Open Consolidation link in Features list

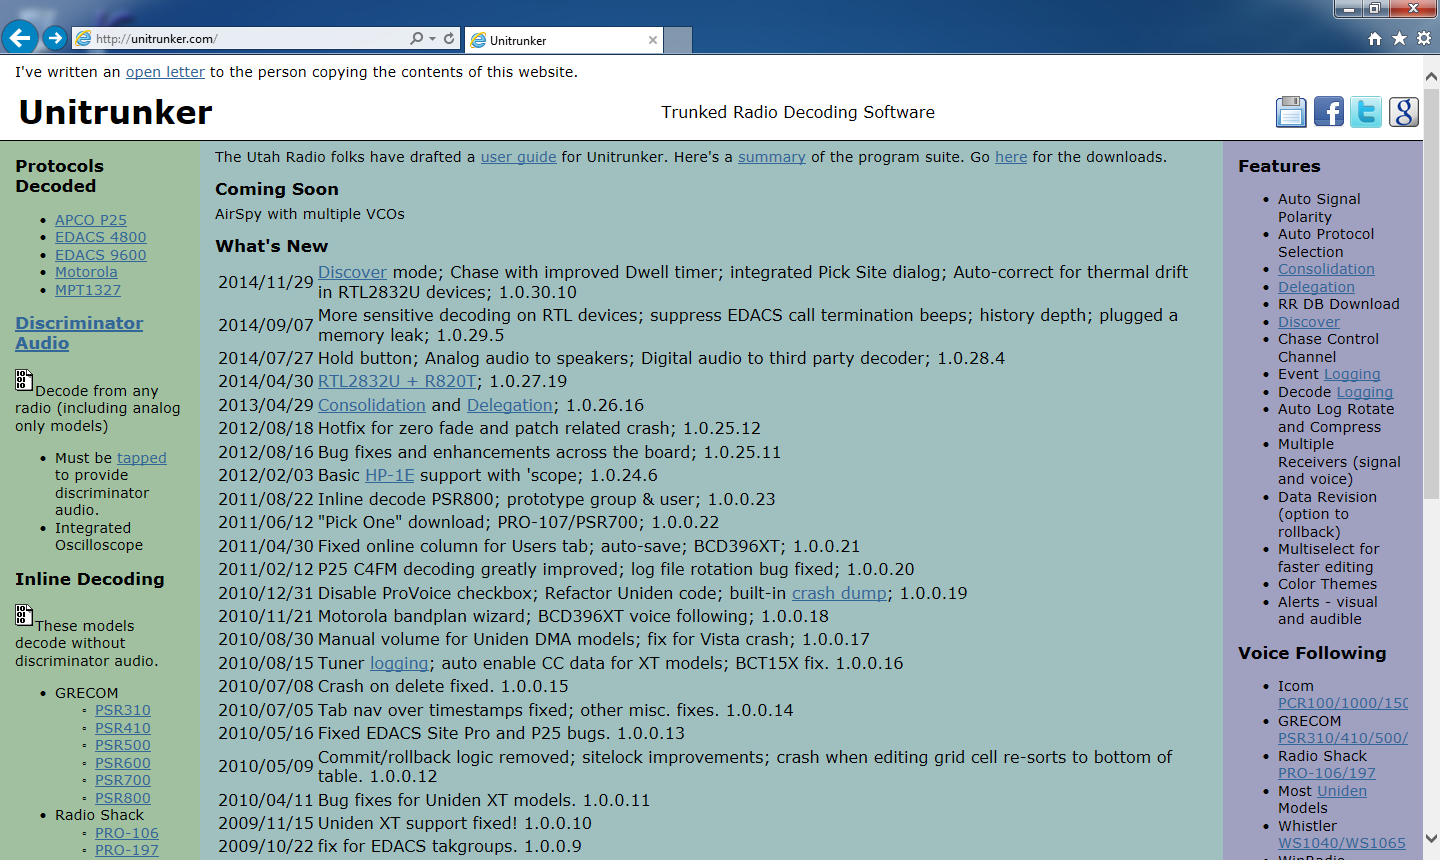[x=1326, y=269]
